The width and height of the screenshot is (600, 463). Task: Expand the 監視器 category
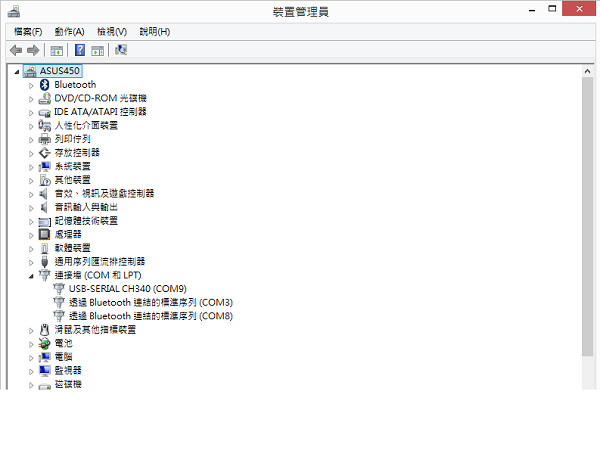click(x=31, y=372)
